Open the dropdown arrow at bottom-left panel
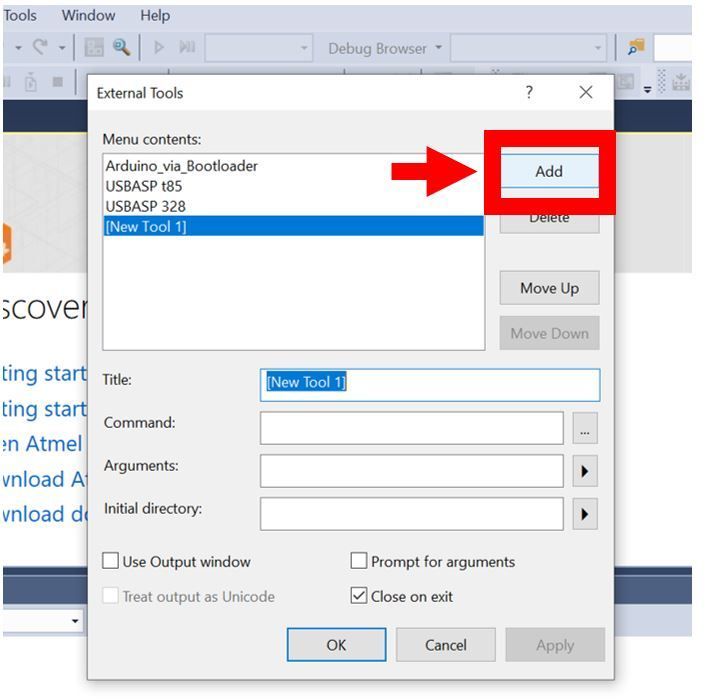 (75, 621)
